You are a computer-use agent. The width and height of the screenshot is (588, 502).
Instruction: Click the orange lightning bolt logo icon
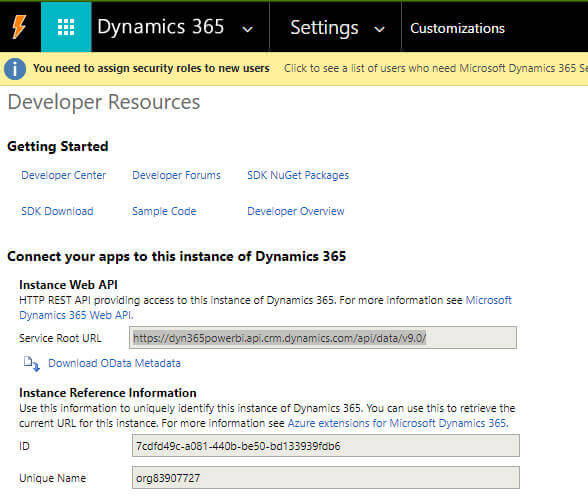click(19, 27)
